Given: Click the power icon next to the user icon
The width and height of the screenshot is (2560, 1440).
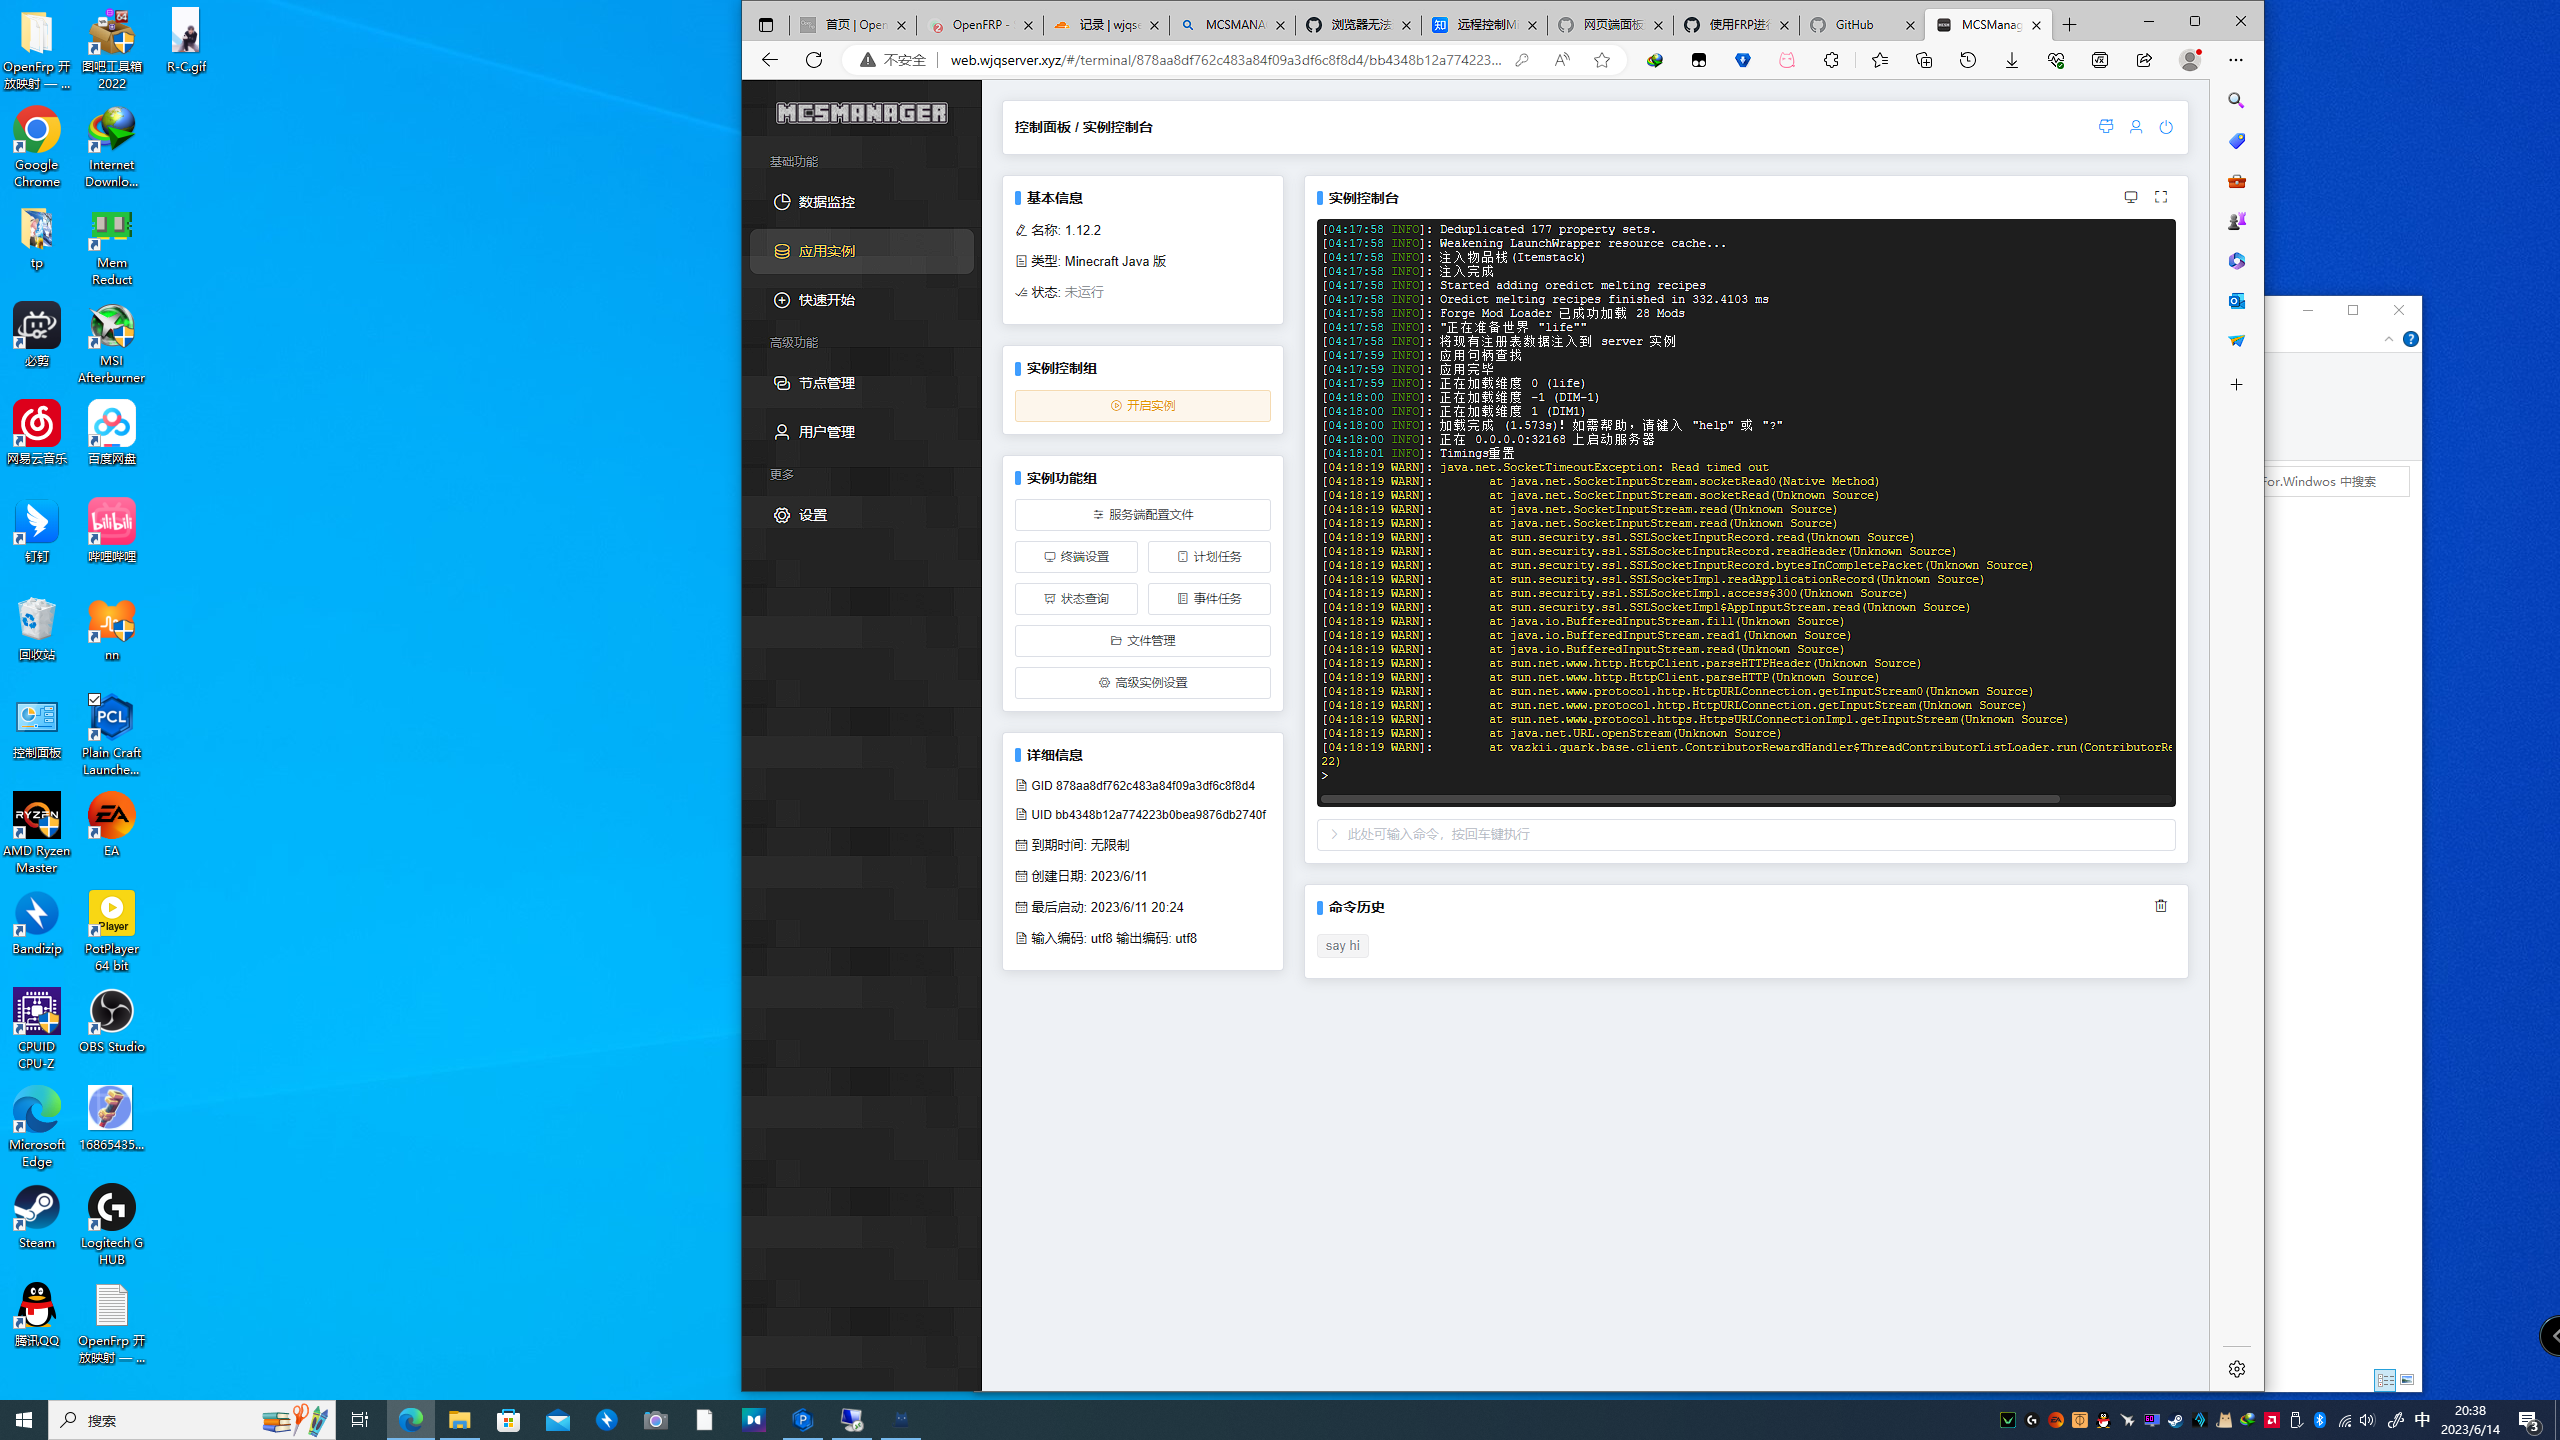Looking at the screenshot, I should (x=2166, y=127).
